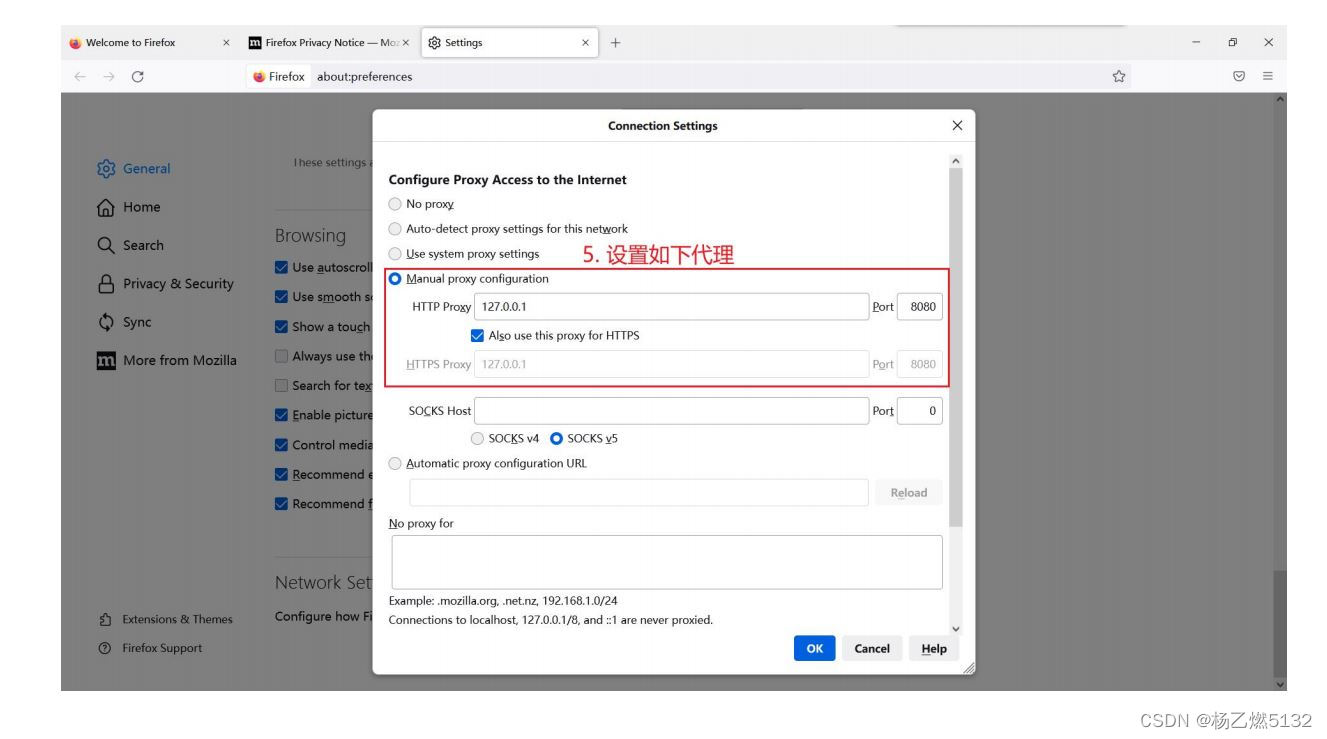Screen dimensions: 1327x739
Task: Open a new tab with plus button
Action: click(x=616, y=43)
